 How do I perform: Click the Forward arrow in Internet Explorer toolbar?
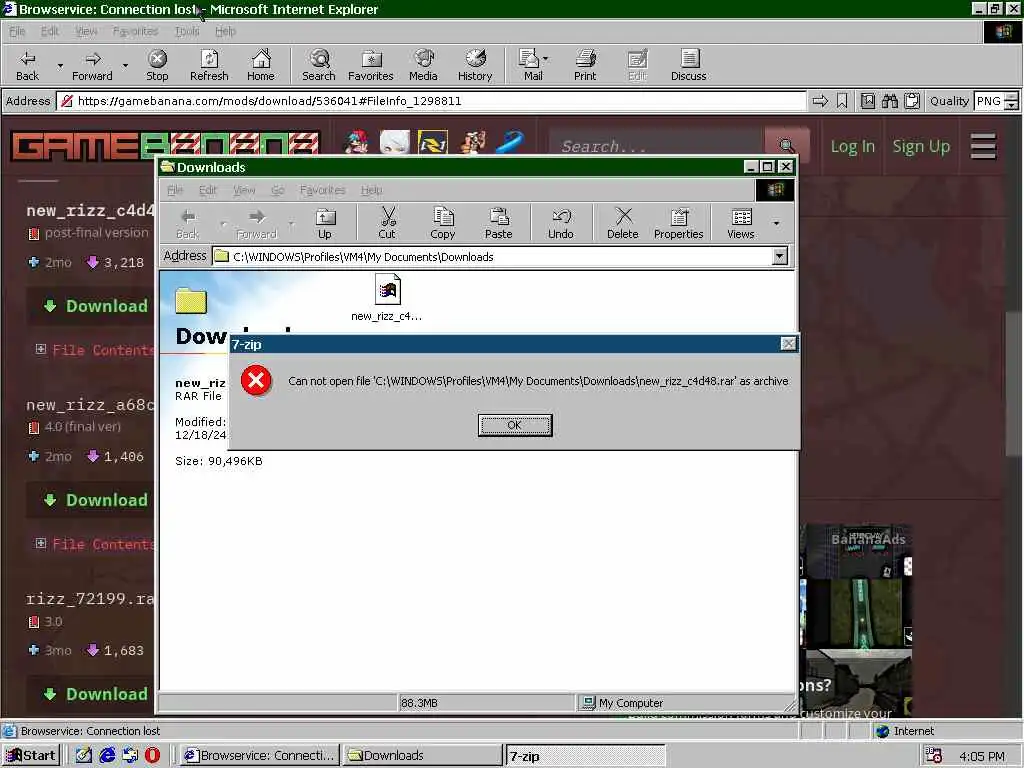92,65
